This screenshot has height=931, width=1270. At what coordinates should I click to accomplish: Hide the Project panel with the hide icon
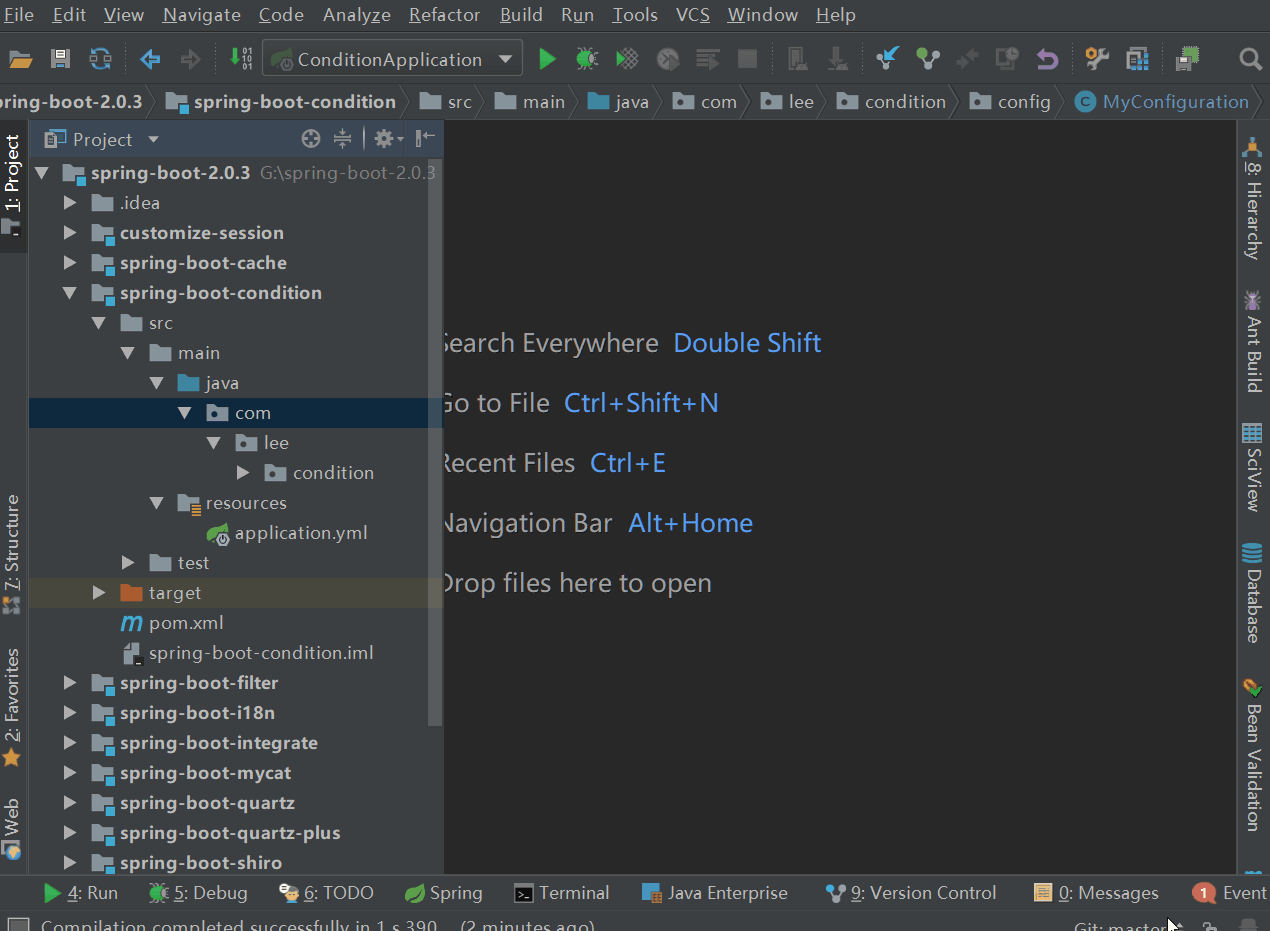pos(425,138)
